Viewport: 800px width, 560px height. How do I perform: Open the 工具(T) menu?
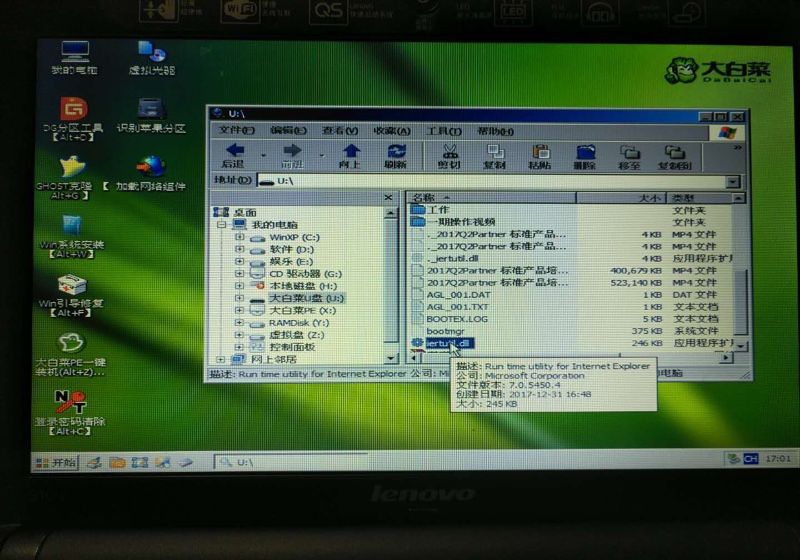444,131
